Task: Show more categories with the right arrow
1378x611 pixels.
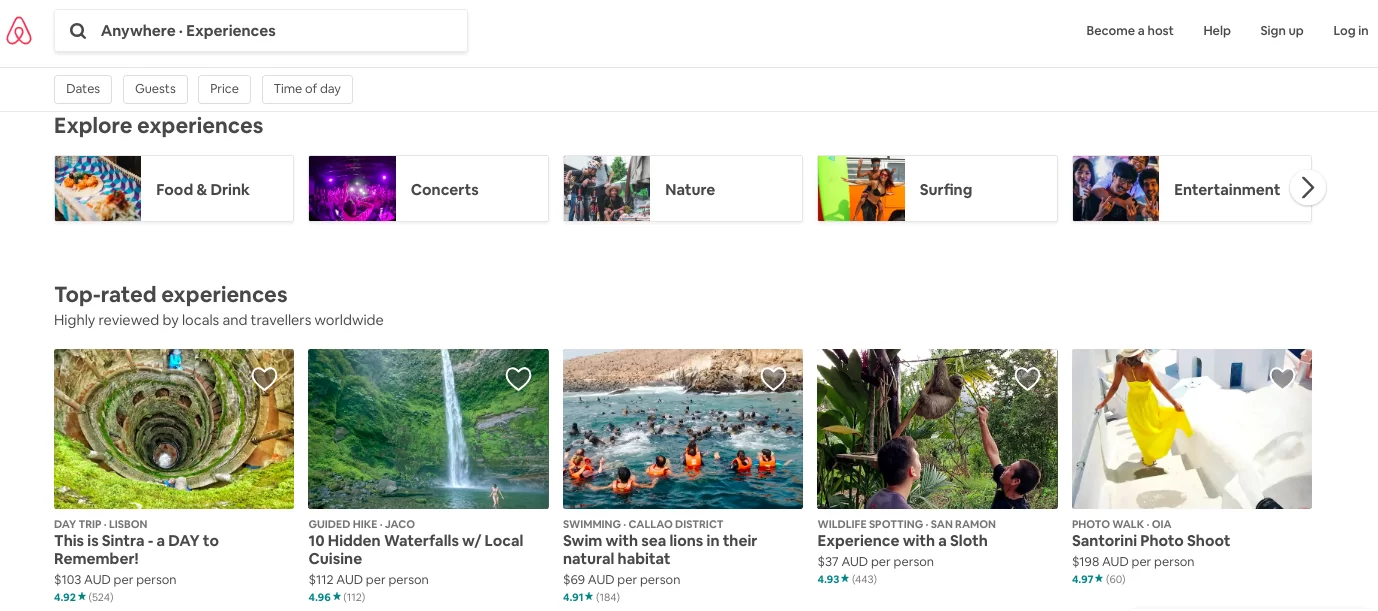Action: 1308,188
